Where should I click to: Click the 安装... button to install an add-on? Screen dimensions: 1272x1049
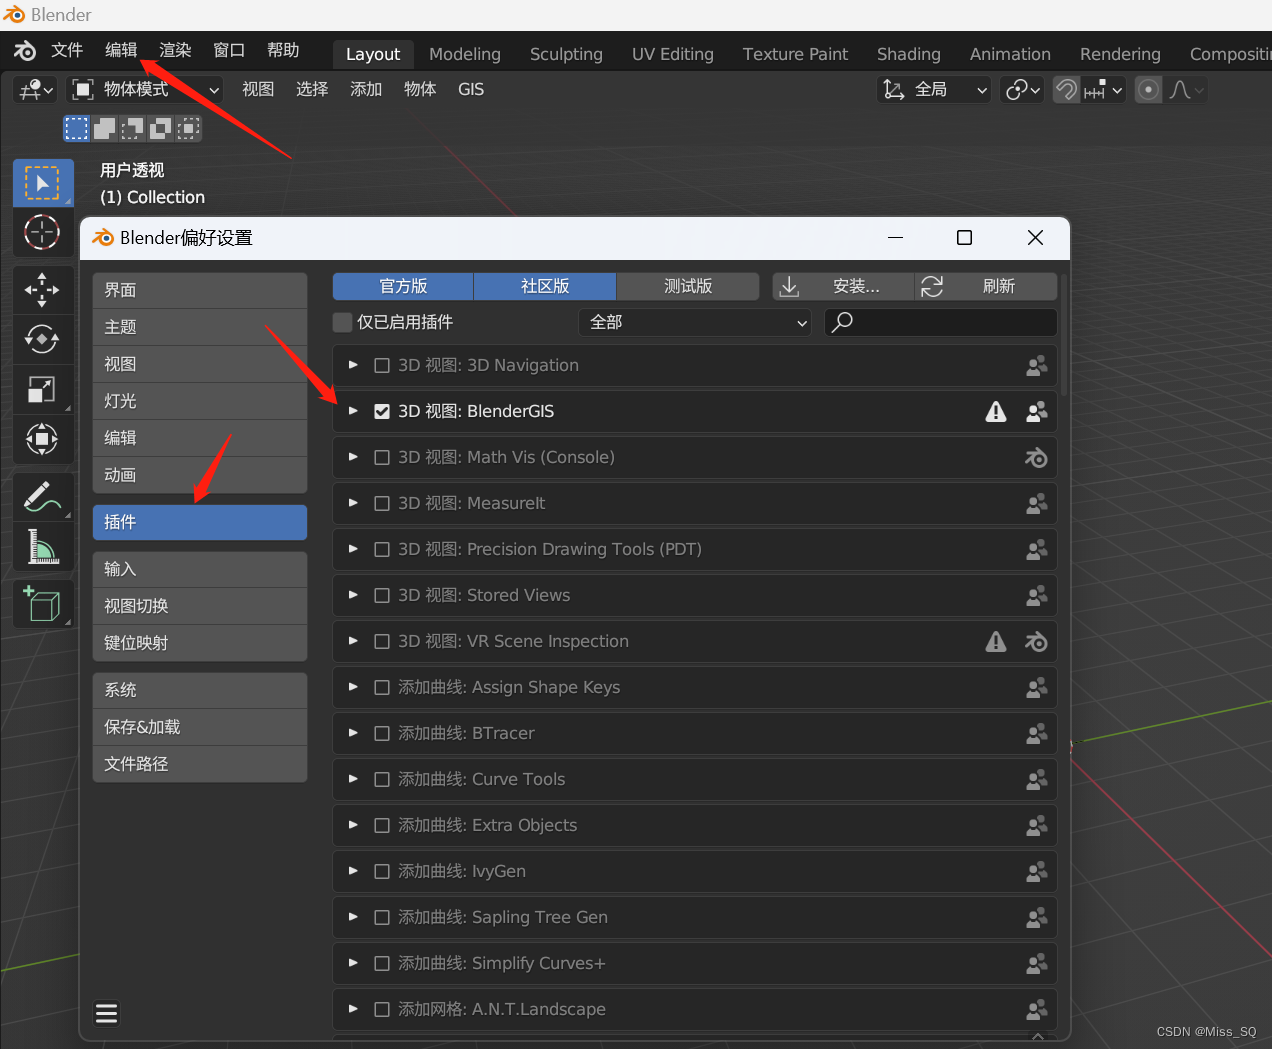(843, 286)
